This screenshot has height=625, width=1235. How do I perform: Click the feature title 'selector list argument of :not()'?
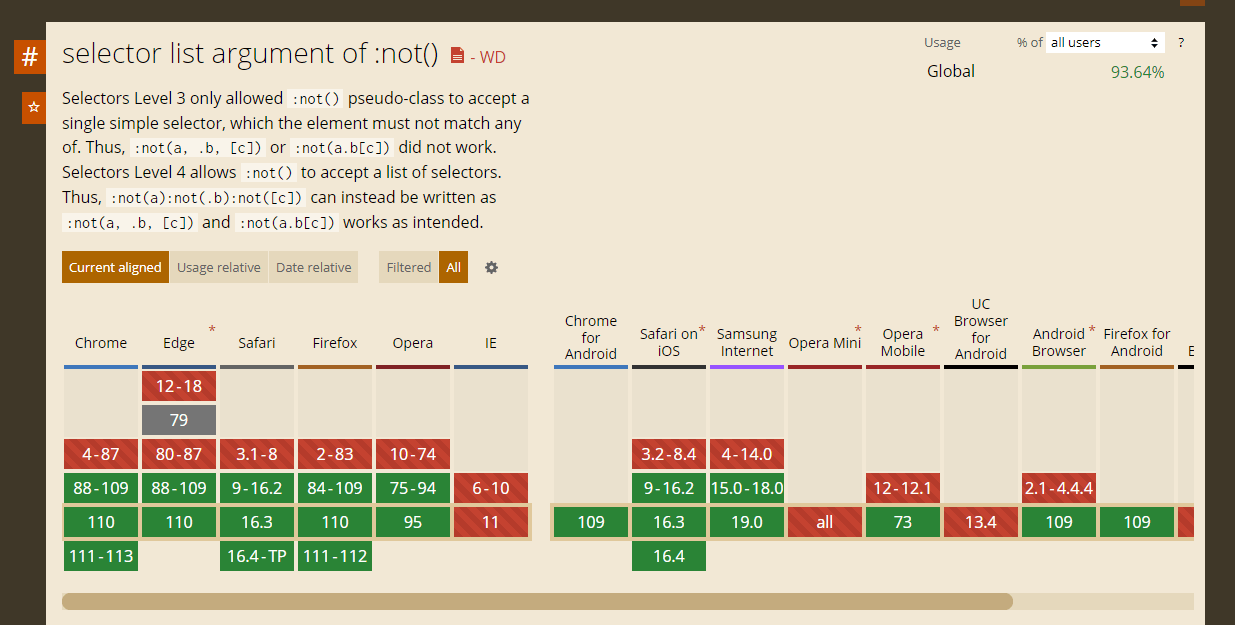coord(250,54)
